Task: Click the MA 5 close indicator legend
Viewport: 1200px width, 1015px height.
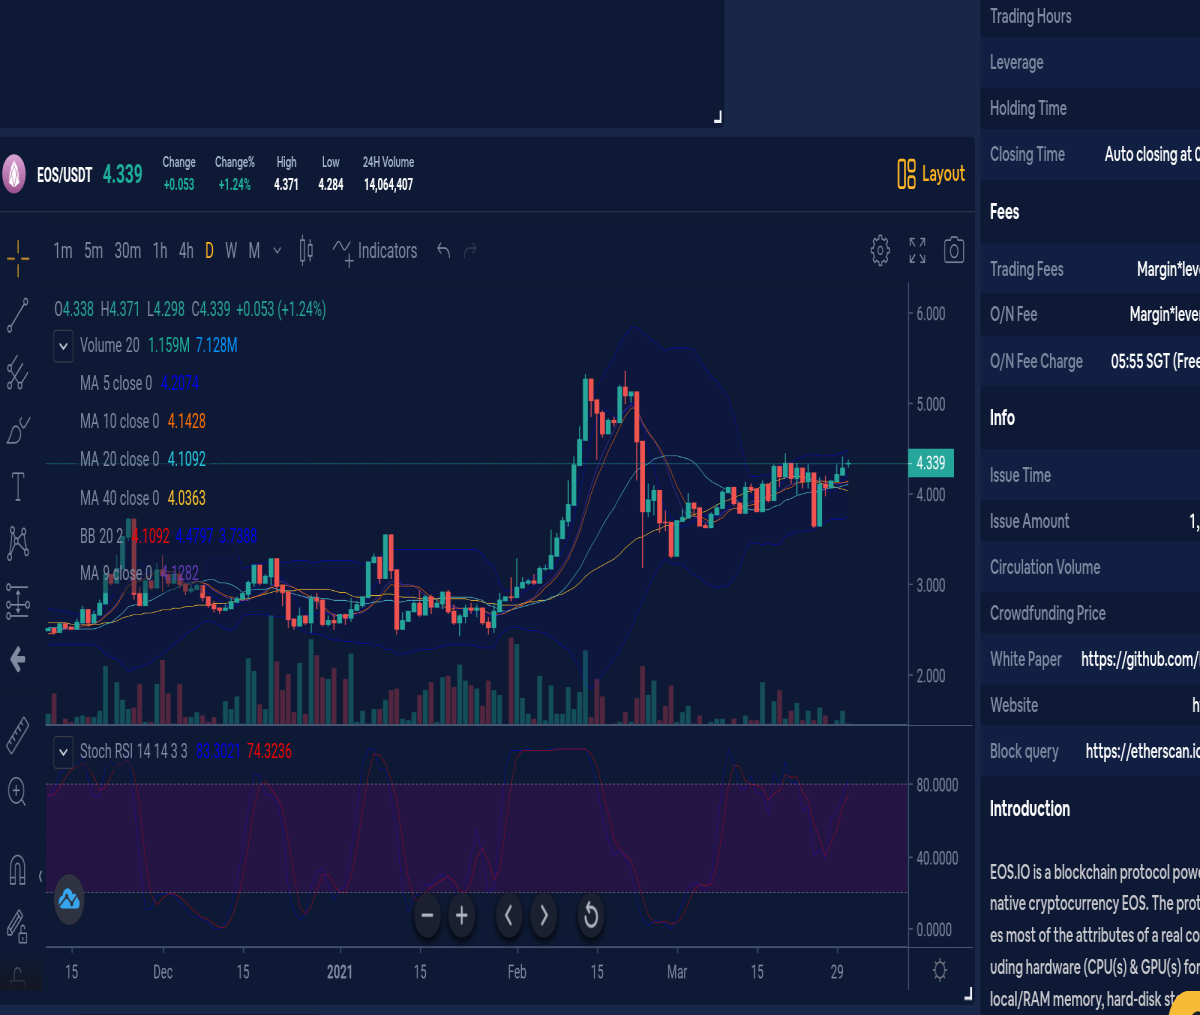Action: [x=139, y=383]
